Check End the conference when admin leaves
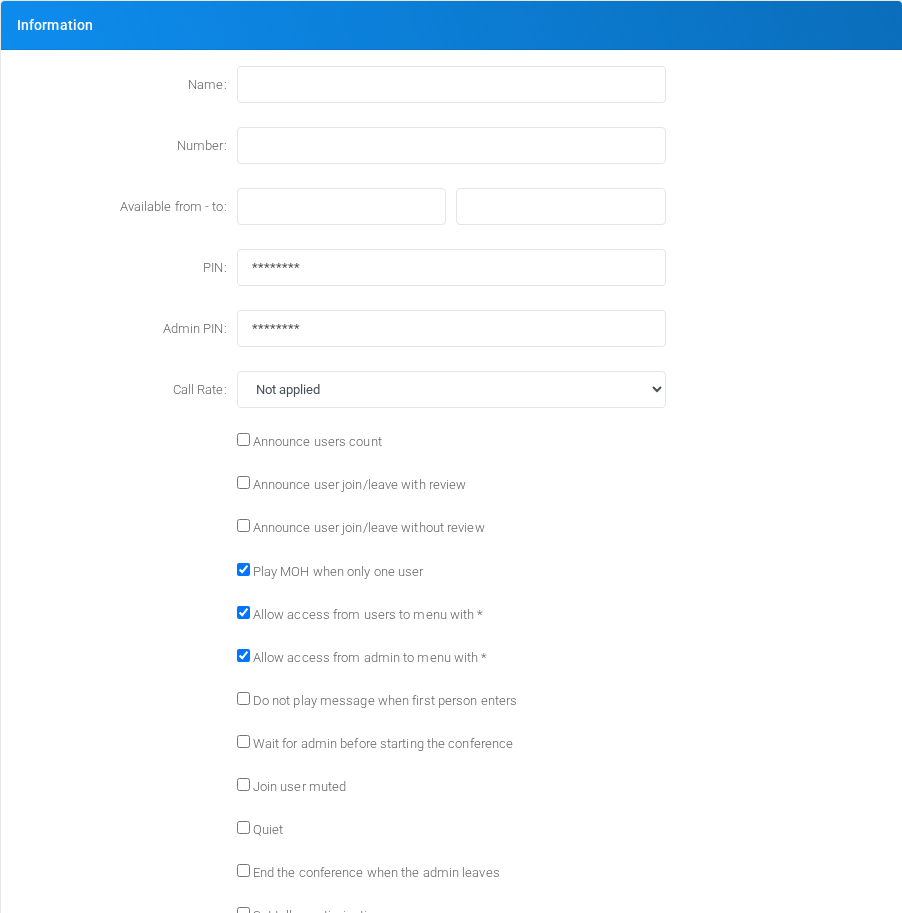 coord(243,871)
